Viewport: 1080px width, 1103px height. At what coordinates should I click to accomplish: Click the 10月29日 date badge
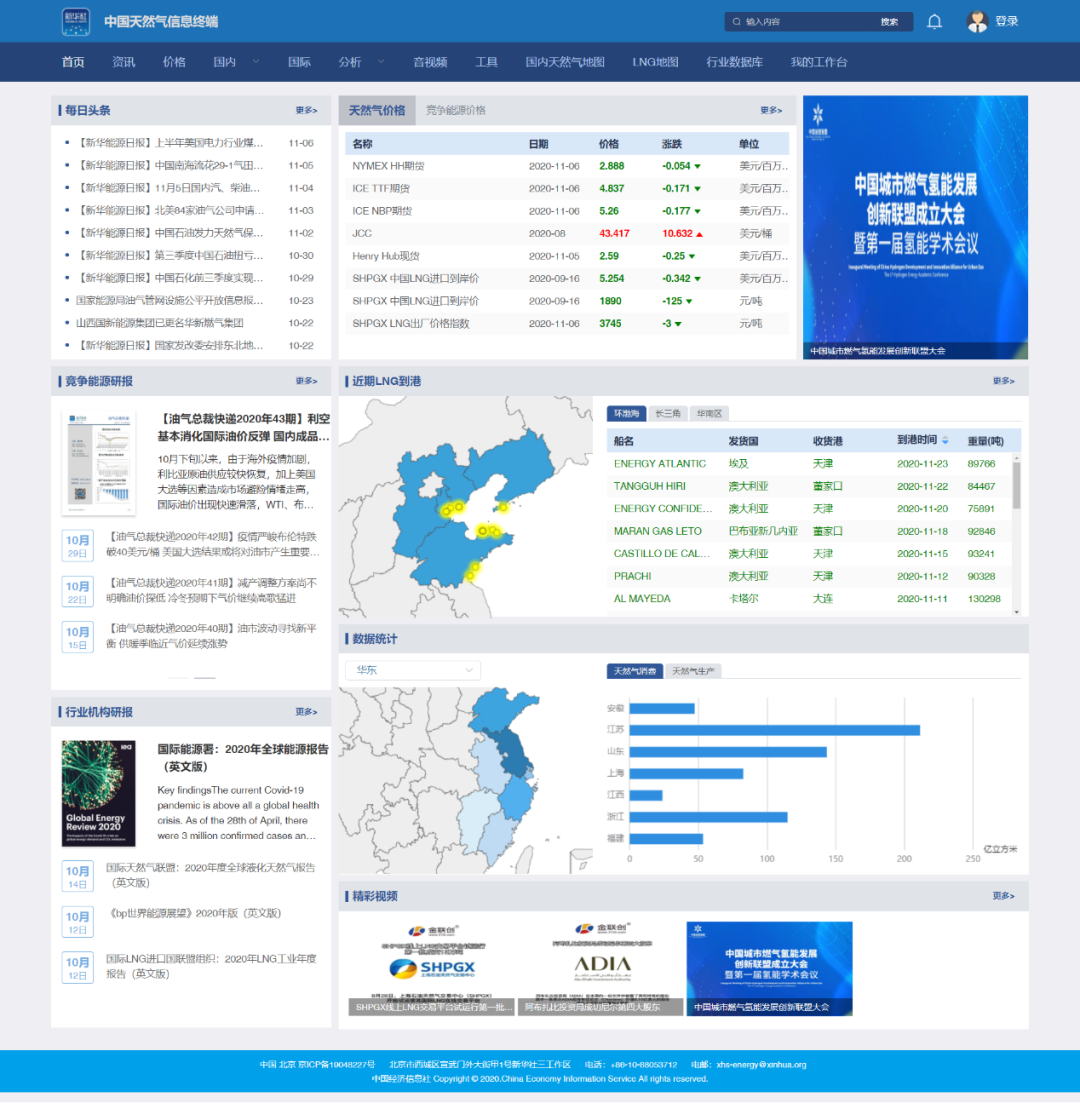tap(78, 546)
